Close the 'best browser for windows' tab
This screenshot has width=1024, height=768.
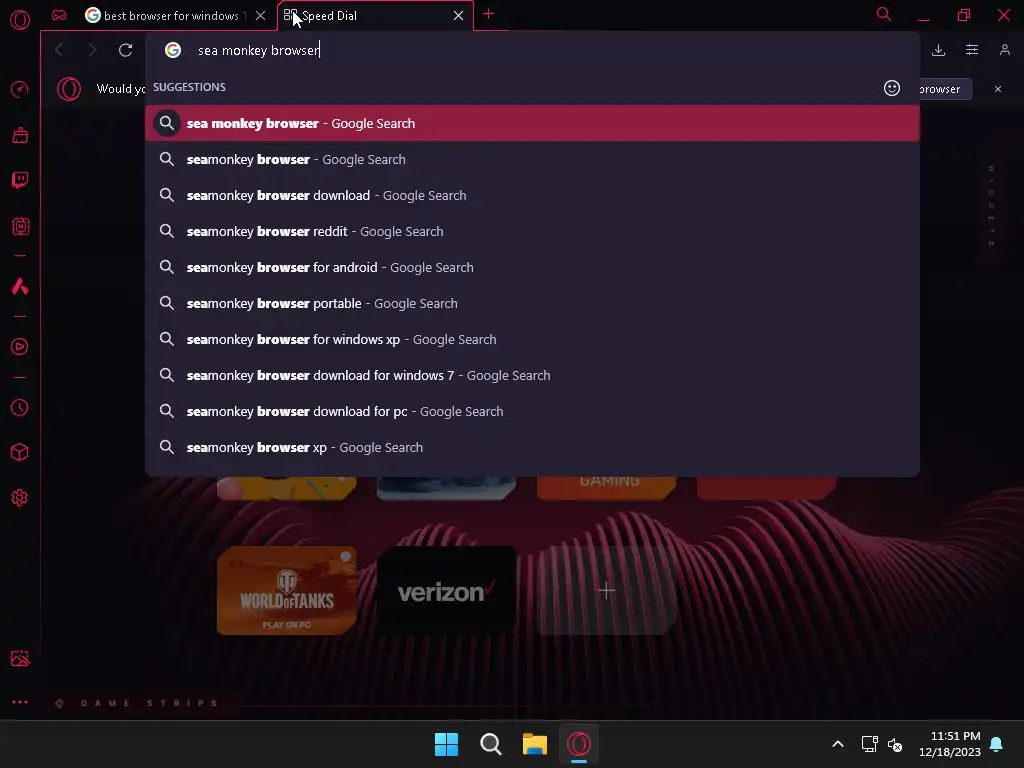(x=261, y=16)
